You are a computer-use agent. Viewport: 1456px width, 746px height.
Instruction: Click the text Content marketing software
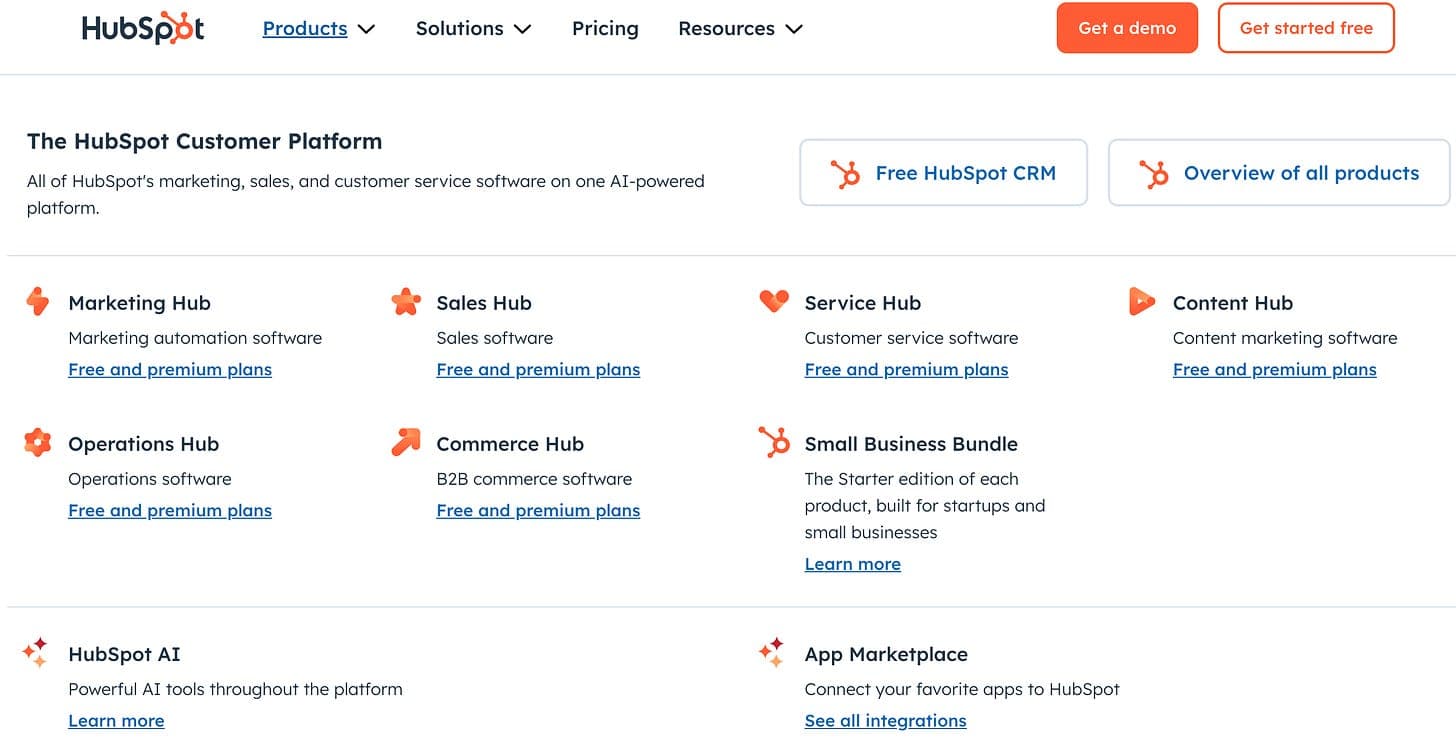1285,338
